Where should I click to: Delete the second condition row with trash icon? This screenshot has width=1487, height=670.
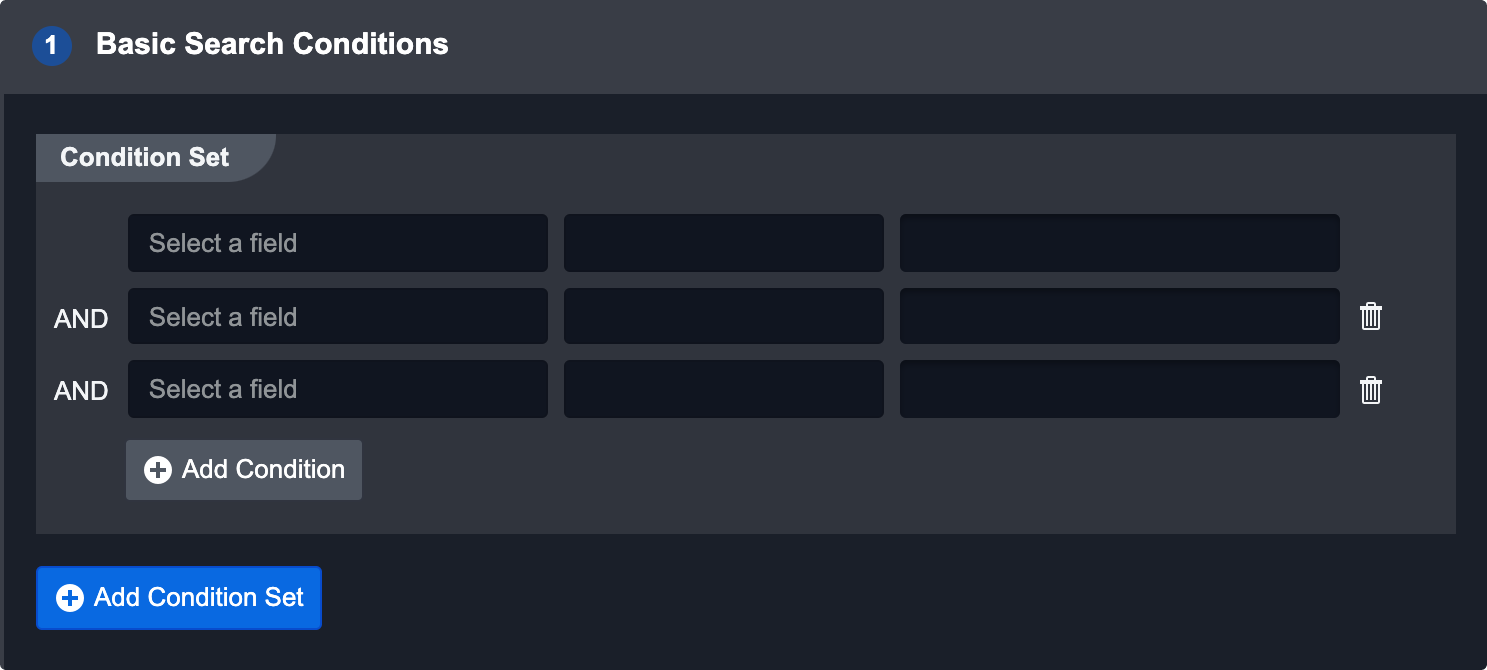point(1371,317)
